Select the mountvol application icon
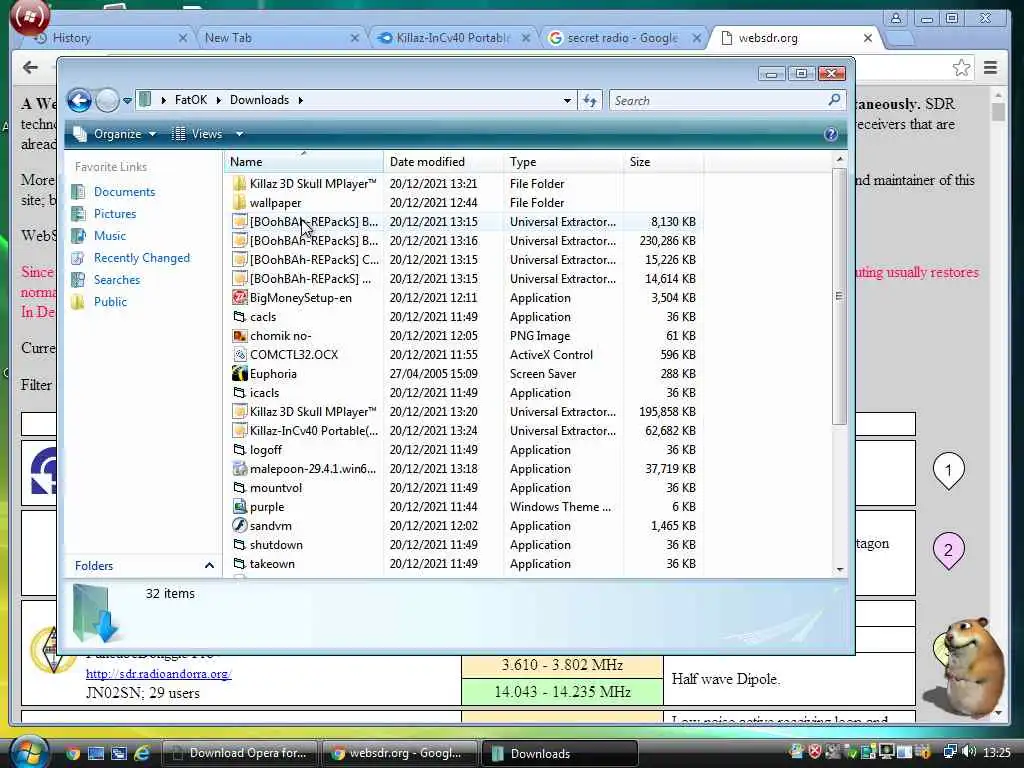Viewport: 1024px width, 768px height. (x=240, y=487)
